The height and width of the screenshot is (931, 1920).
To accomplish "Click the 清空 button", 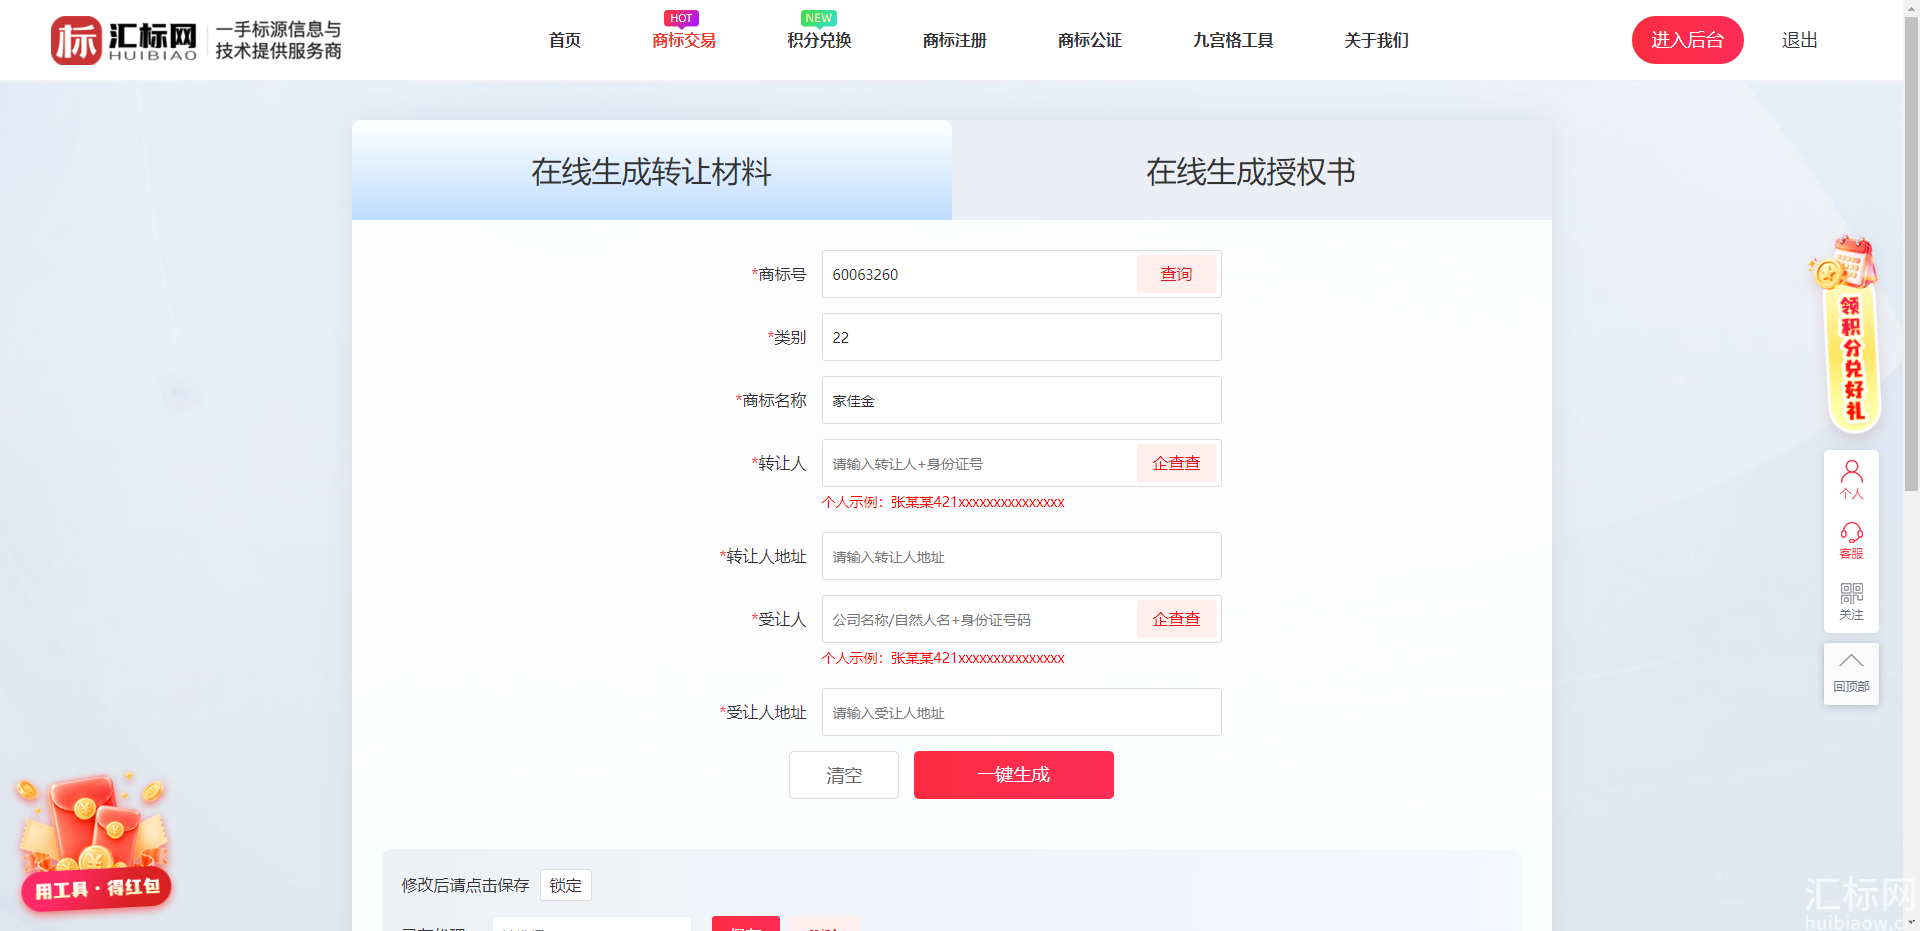I will (x=844, y=775).
